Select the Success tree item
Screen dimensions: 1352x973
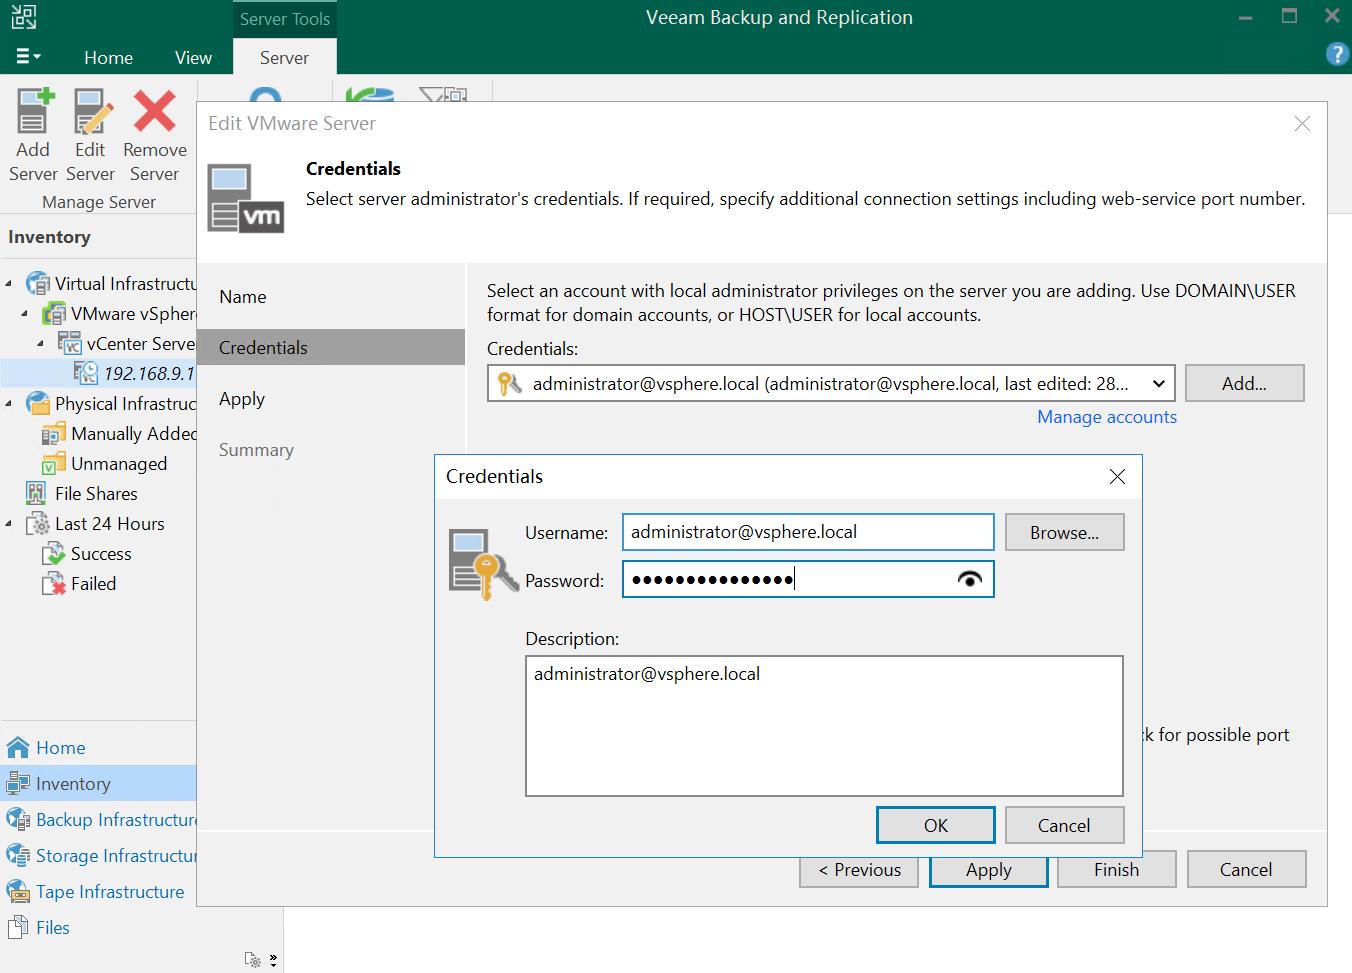click(x=101, y=553)
